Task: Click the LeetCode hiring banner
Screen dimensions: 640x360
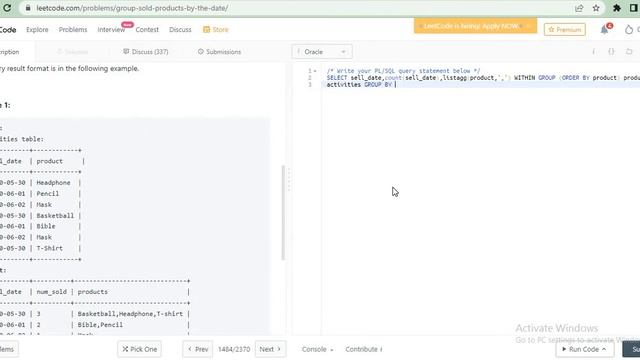Action: tap(475, 26)
